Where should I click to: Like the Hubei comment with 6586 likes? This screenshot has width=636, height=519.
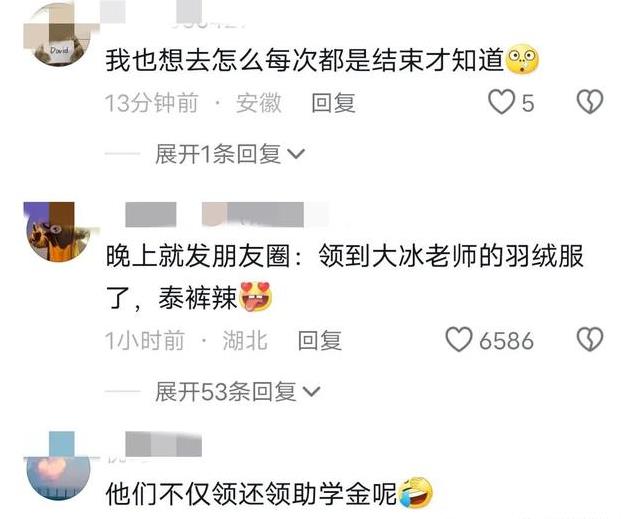tap(459, 340)
